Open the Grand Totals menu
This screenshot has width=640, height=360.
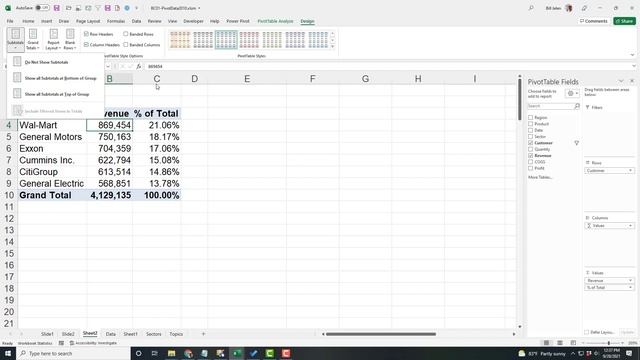33,40
